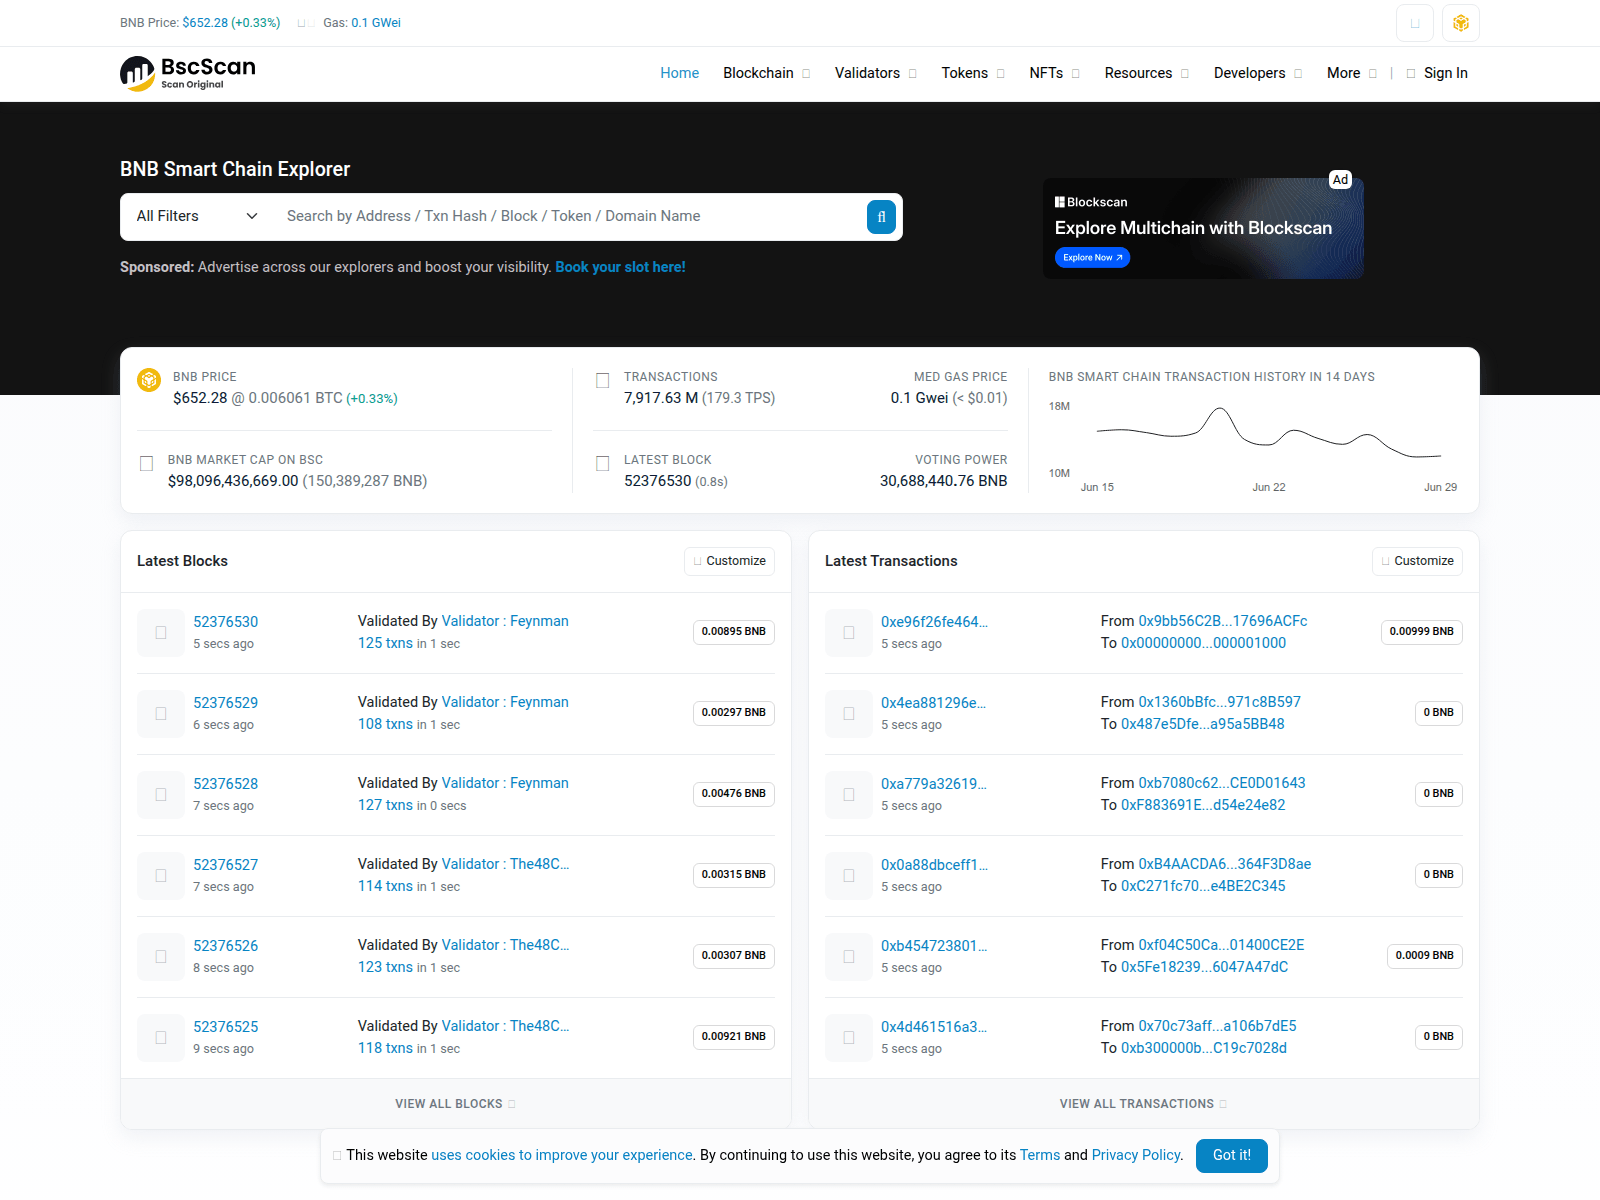Open block 52376527
Viewport: 1600px width, 1200px height.
(x=225, y=865)
